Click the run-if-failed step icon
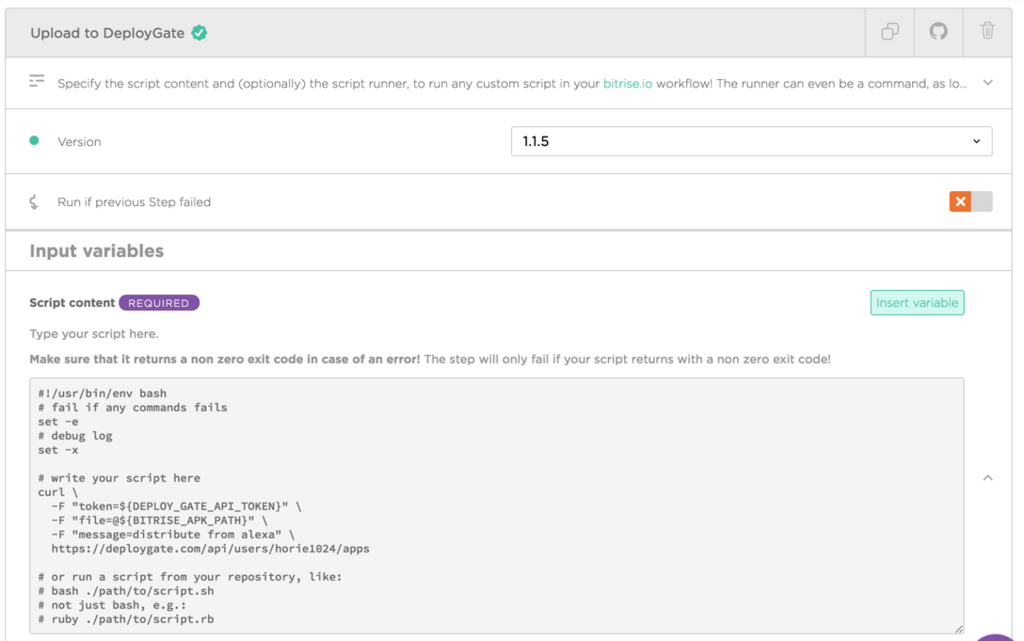Screen dimensions: 1024x641 coord(34,202)
